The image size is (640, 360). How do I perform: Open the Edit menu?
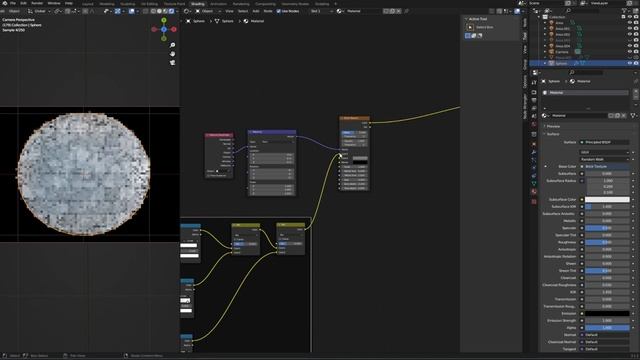click(x=24, y=3)
